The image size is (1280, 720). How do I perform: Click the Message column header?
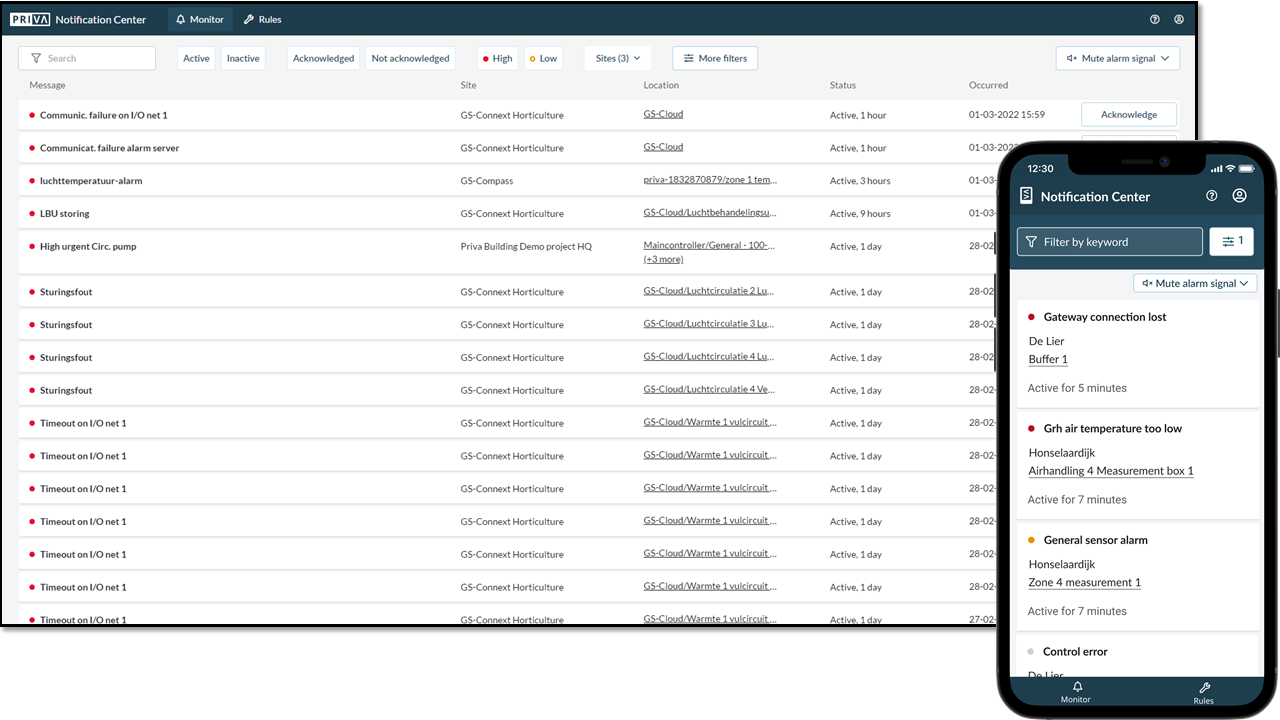[47, 85]
